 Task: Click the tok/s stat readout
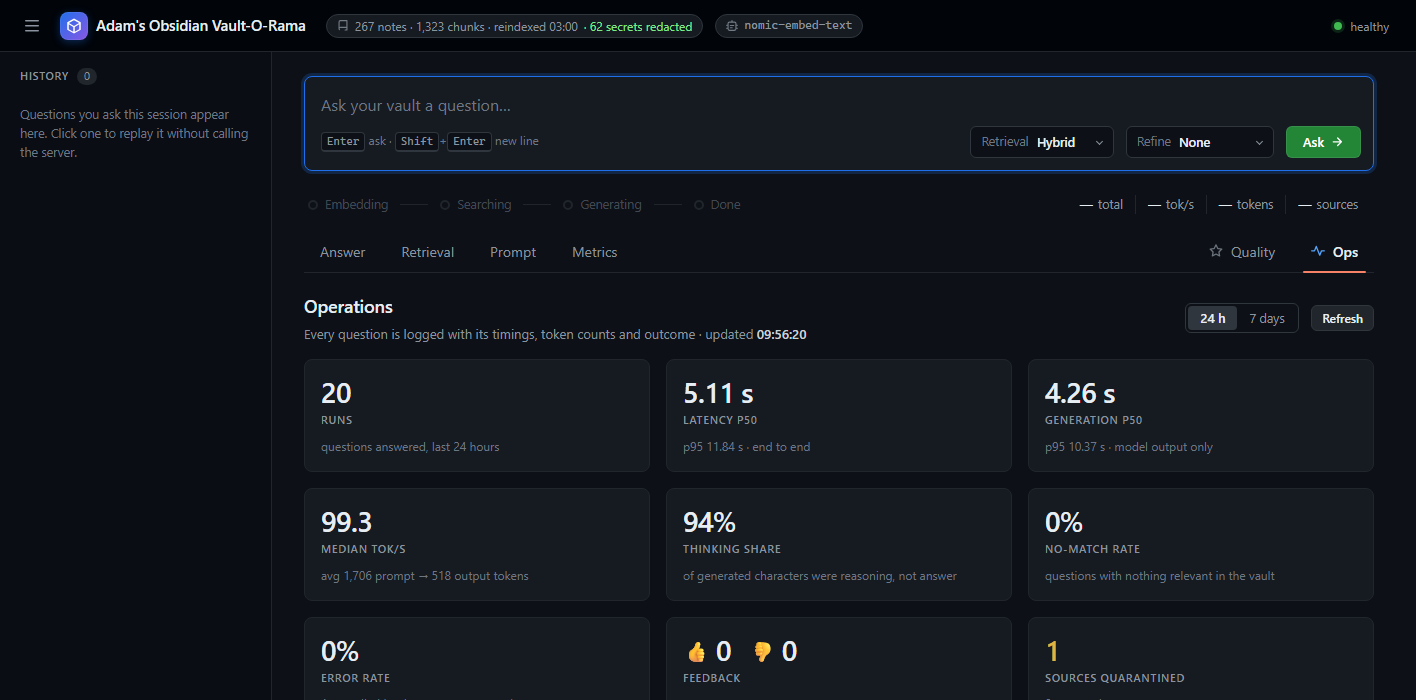tap(1171, 204)
